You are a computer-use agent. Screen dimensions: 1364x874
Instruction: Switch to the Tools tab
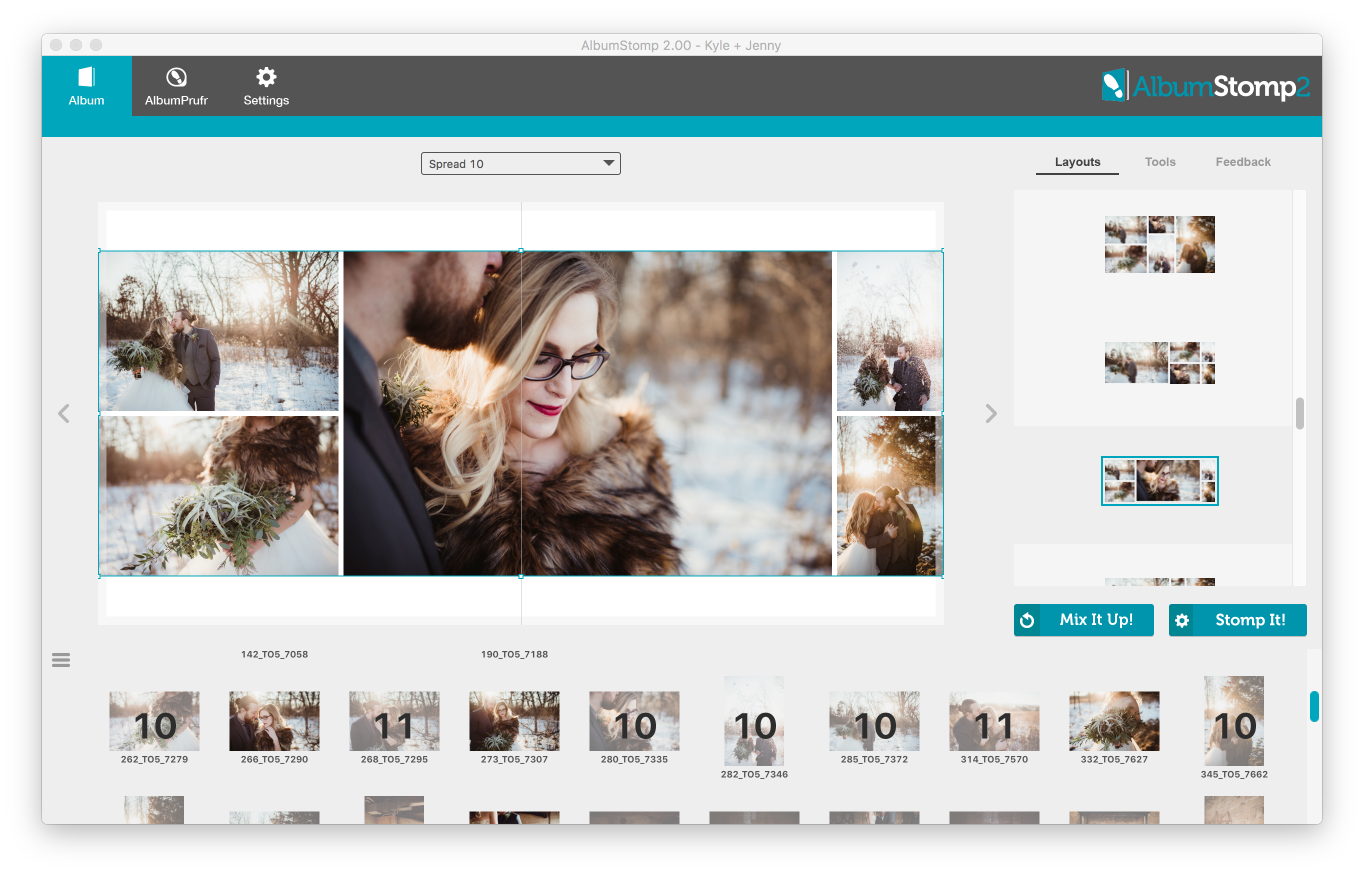pos(1160,162)
